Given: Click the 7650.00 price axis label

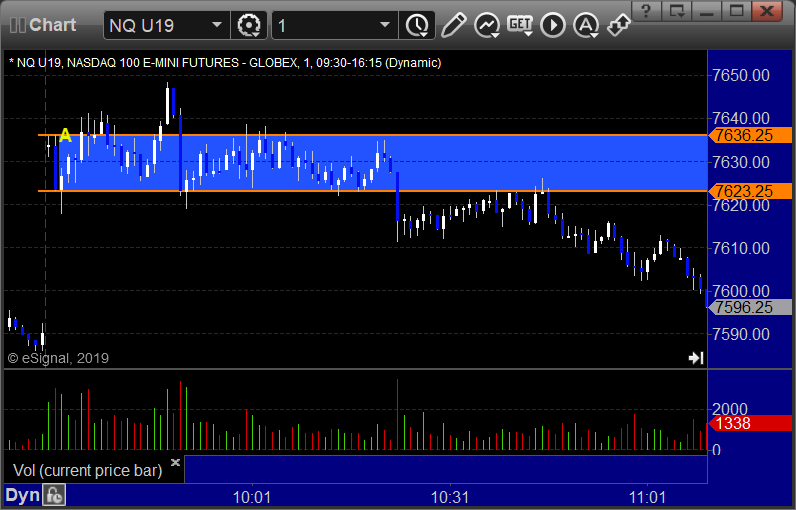Looking at the screenshot, I should 741,75.
